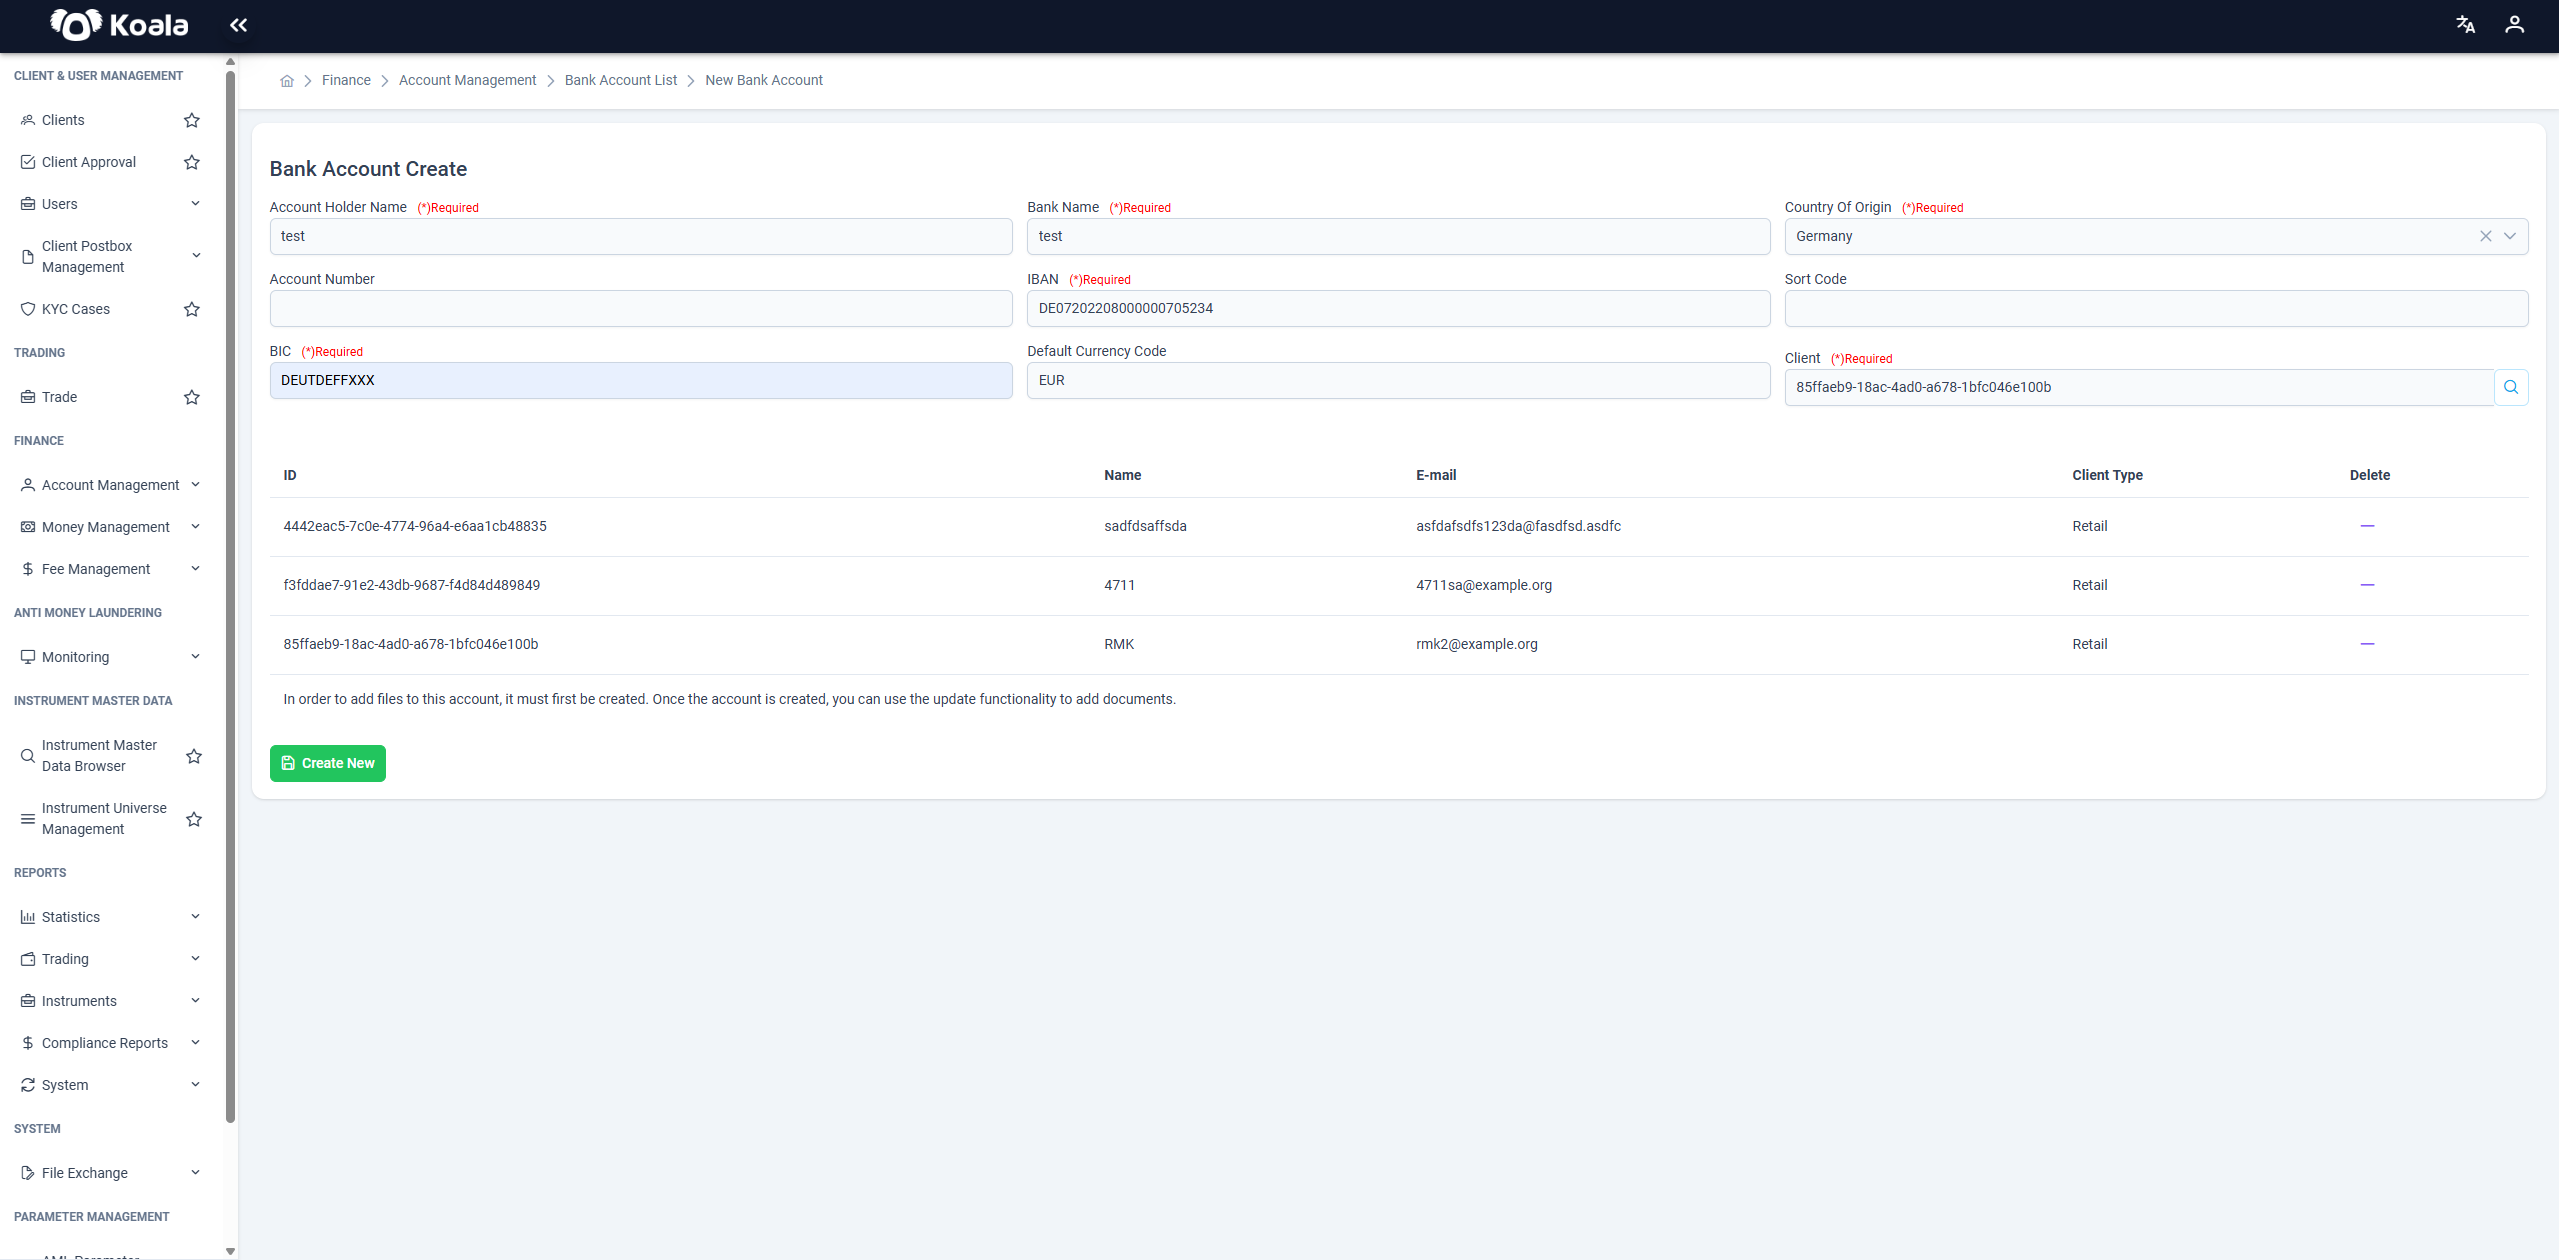Focus the Account Holder Name field
The image size is (2559, 1260).
tap(641, 236)
